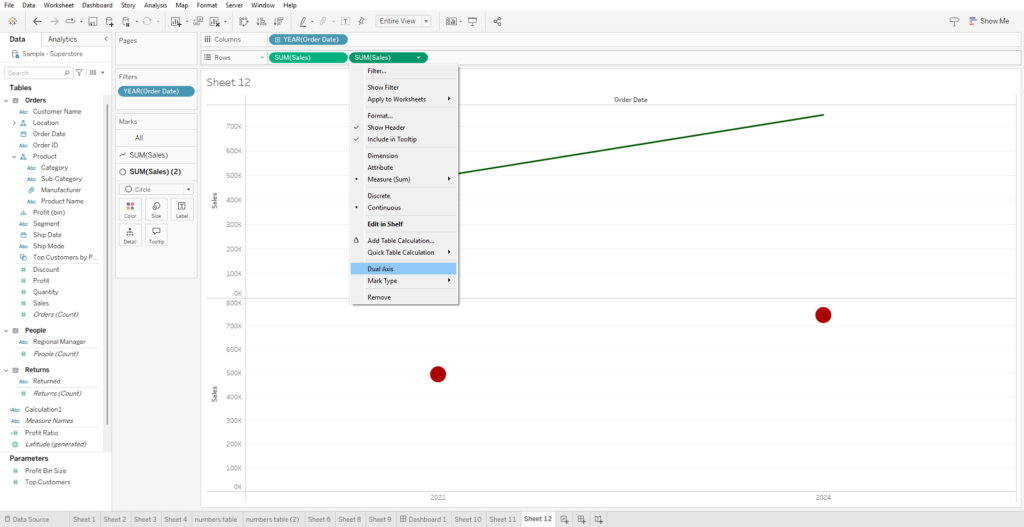Click the Fix Axes pin icon

[362, 21]
